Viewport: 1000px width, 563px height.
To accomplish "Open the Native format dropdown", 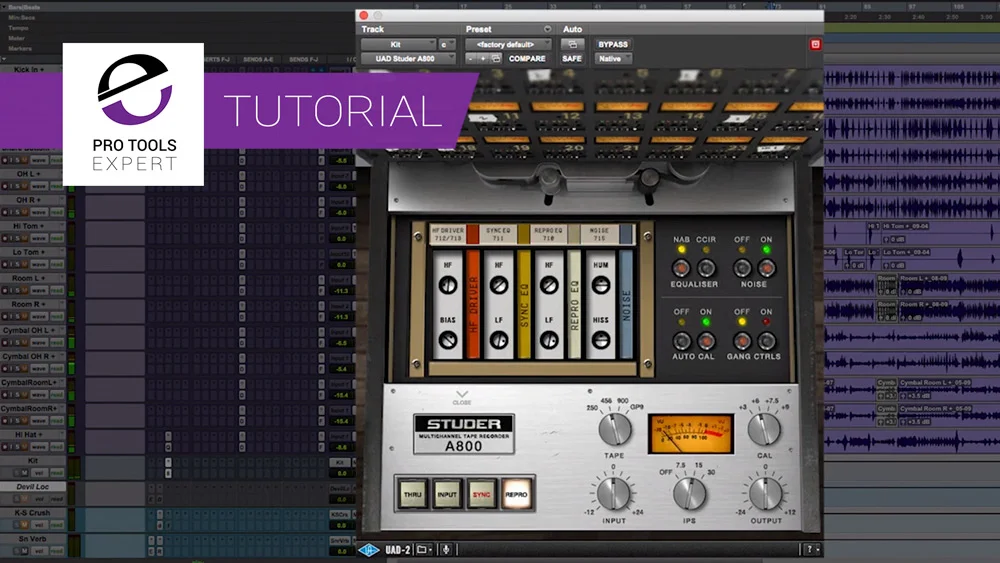I will pos(613,59).
